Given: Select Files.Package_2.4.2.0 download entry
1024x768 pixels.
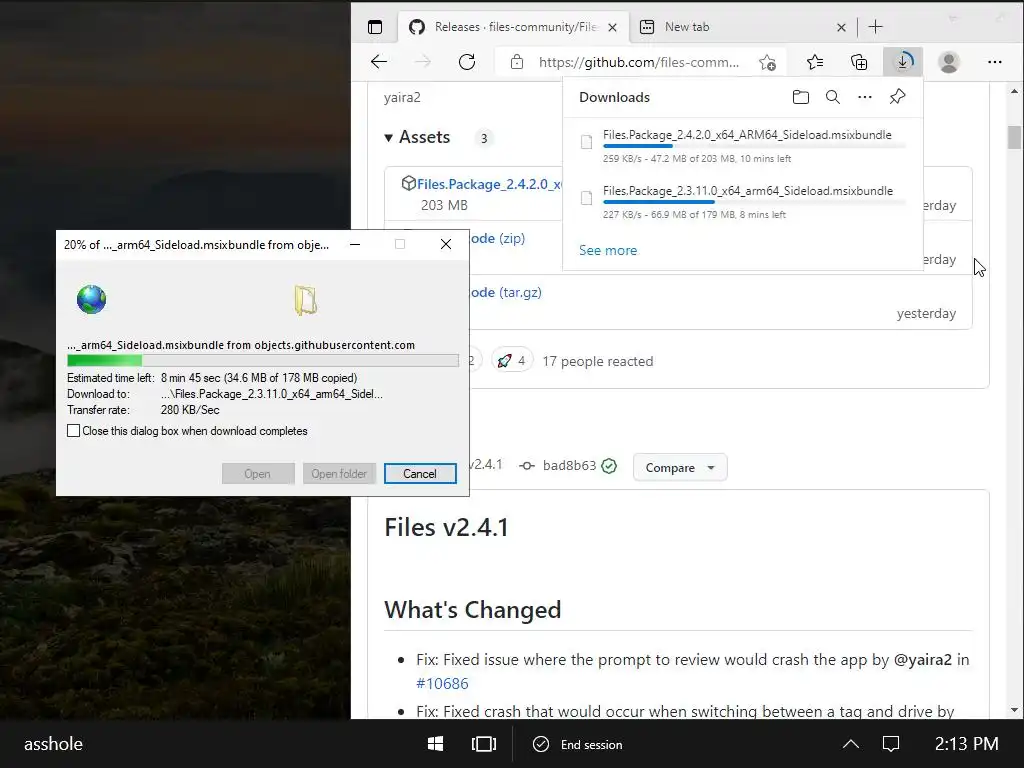Looking at the screenshot, I should 743,146.
